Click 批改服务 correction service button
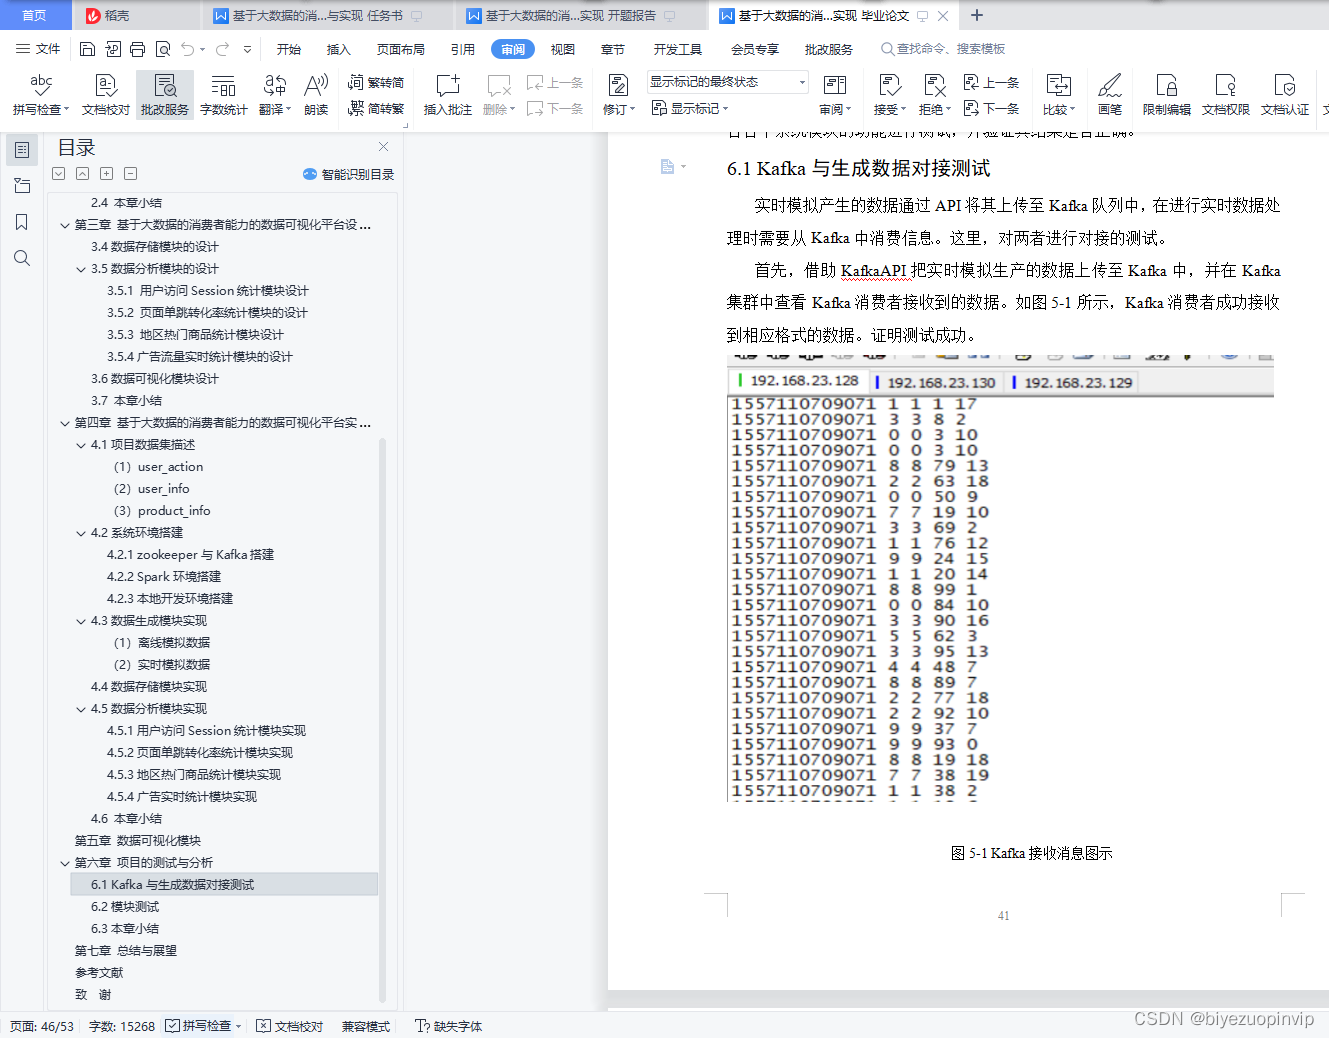This screenshot has width=1329, height=1038. 165,95
